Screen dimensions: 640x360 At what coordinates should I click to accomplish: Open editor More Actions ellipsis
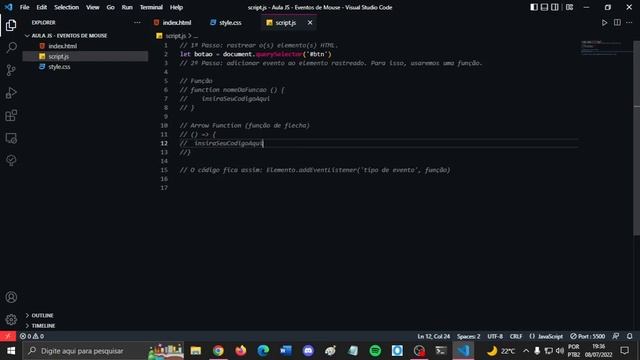(629, 22)
